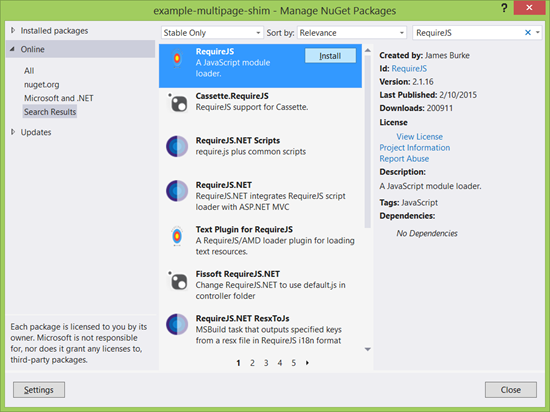Image resolution: width=550 pixels, height=412 pixels.
Task: Select the RequireJS.NET ResxToJs title
Action: 242,319
